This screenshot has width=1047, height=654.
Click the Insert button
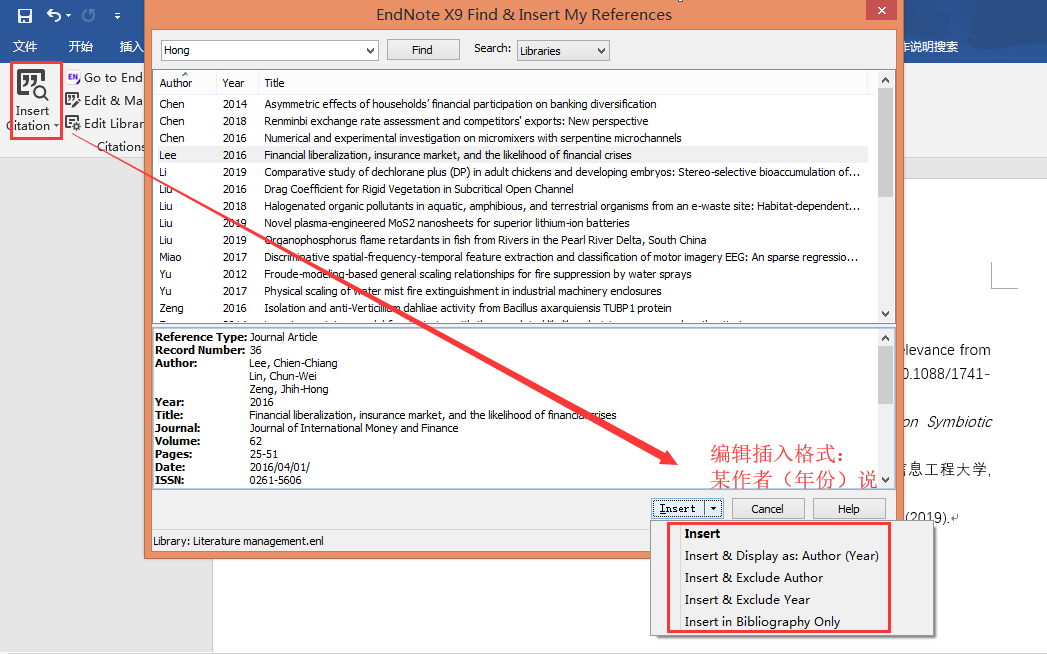tap(678, 509)
